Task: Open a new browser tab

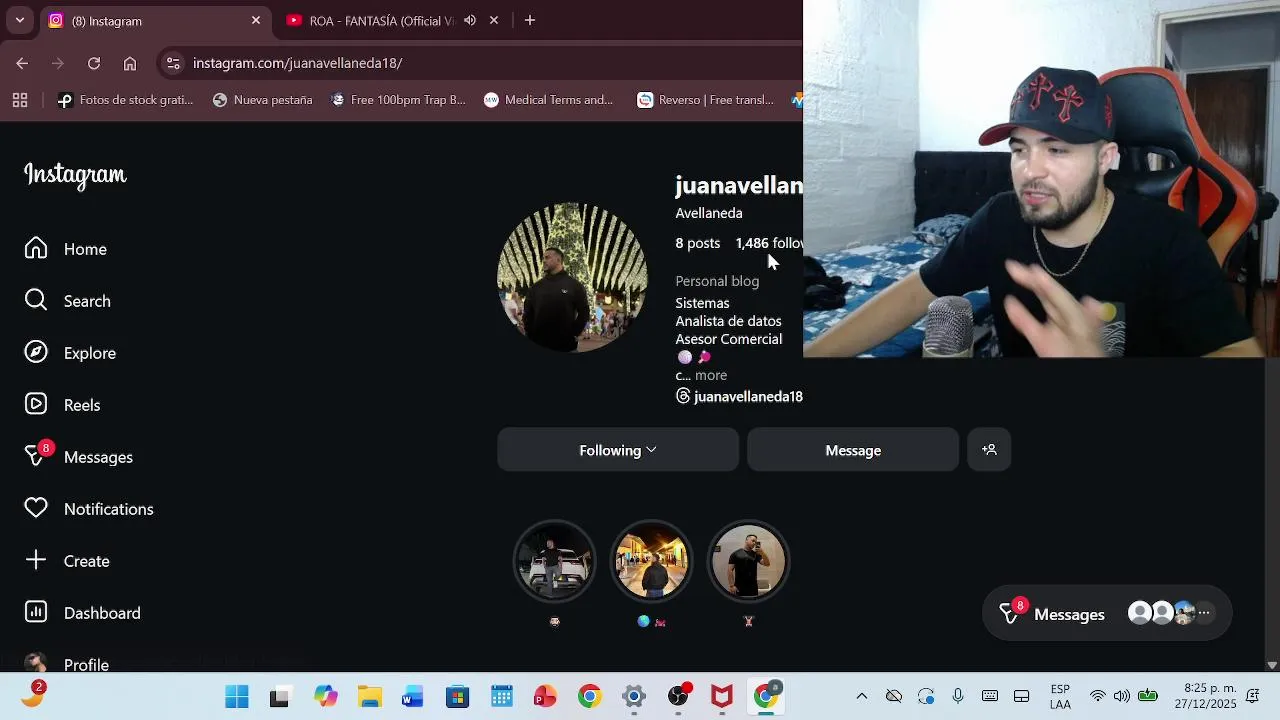Action: (x=530, y=20)
